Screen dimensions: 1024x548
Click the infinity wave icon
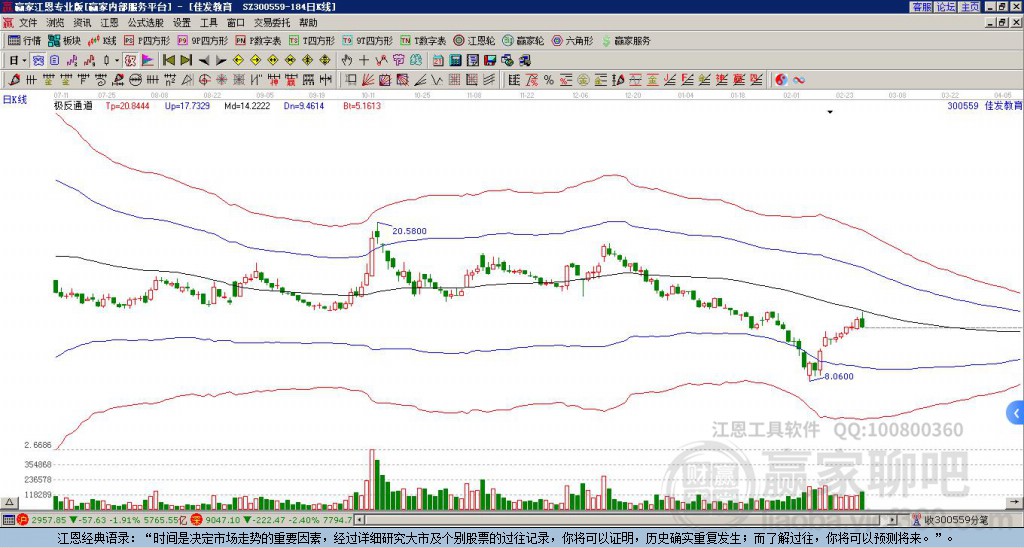pos(799,80)
